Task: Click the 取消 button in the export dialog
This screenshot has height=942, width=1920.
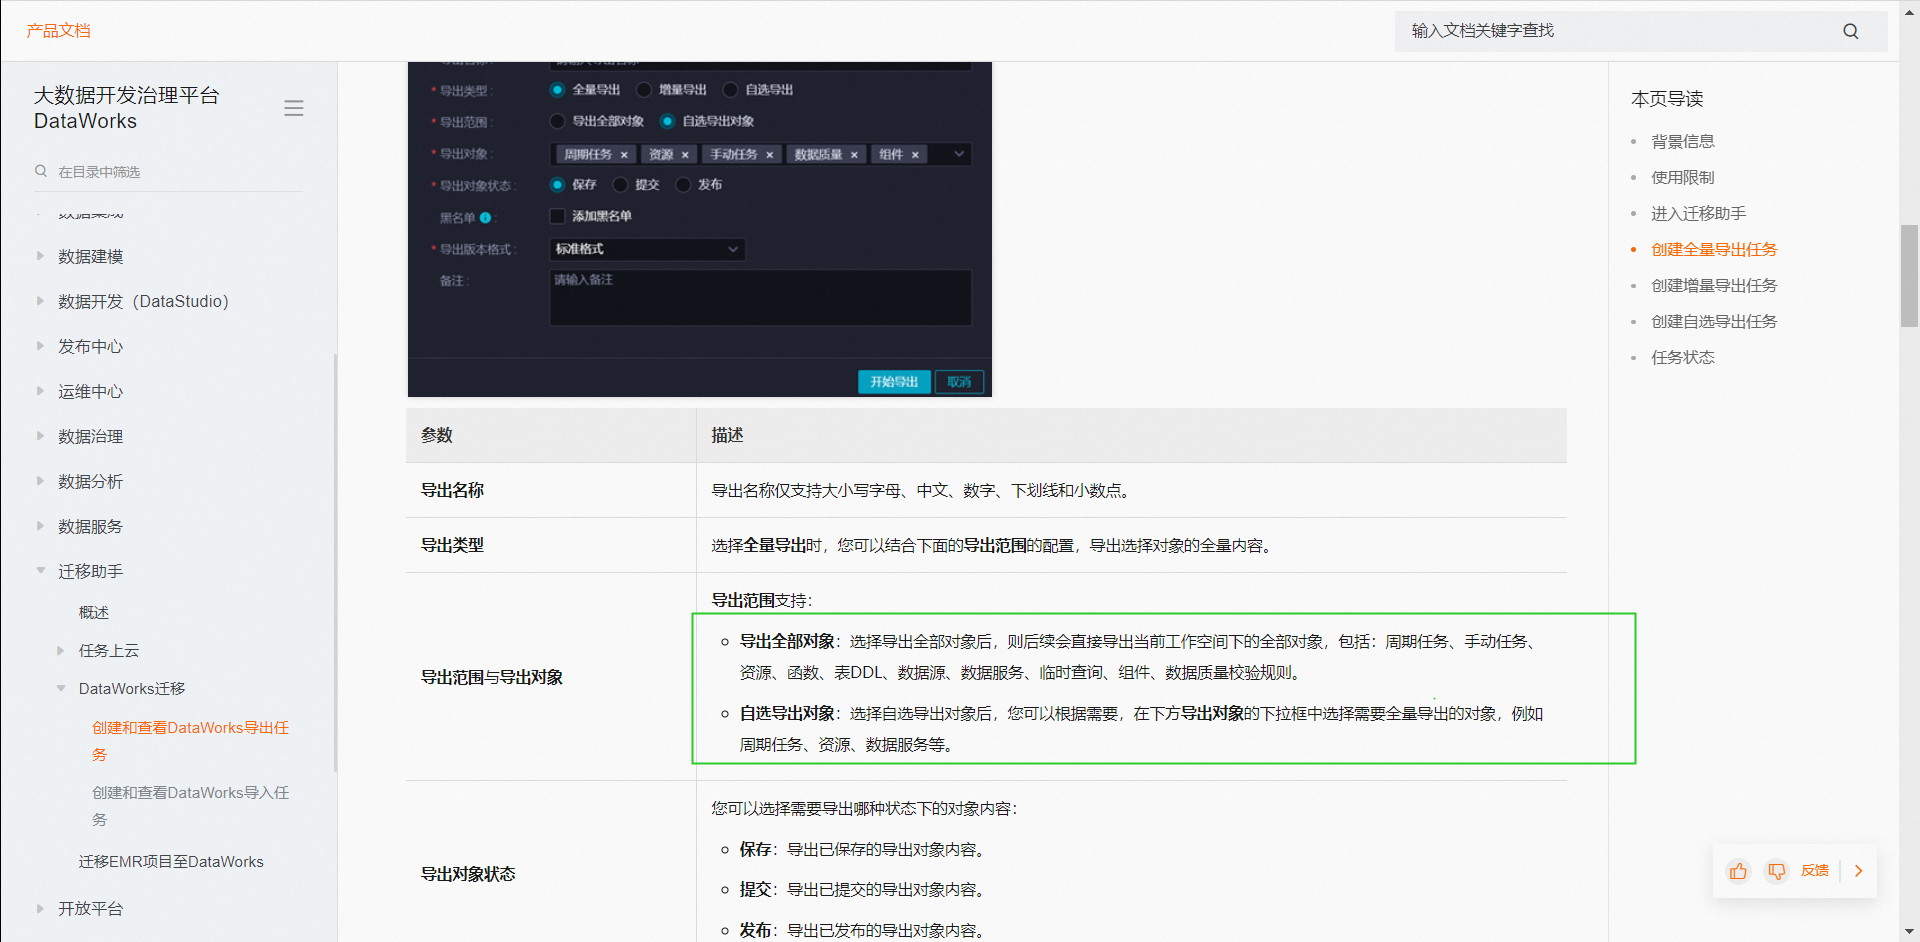Action: tap(959, 382)
